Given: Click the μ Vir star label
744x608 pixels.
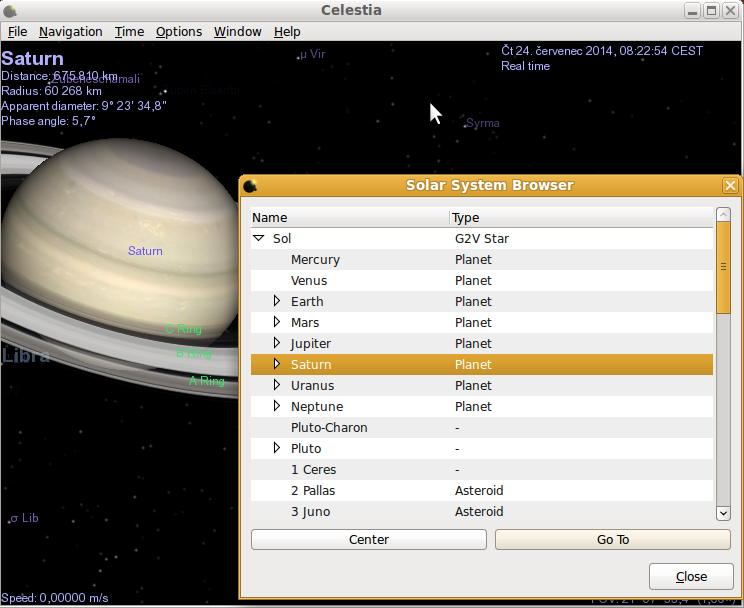Looking at the screenshot, I should (x=313, y=54).
